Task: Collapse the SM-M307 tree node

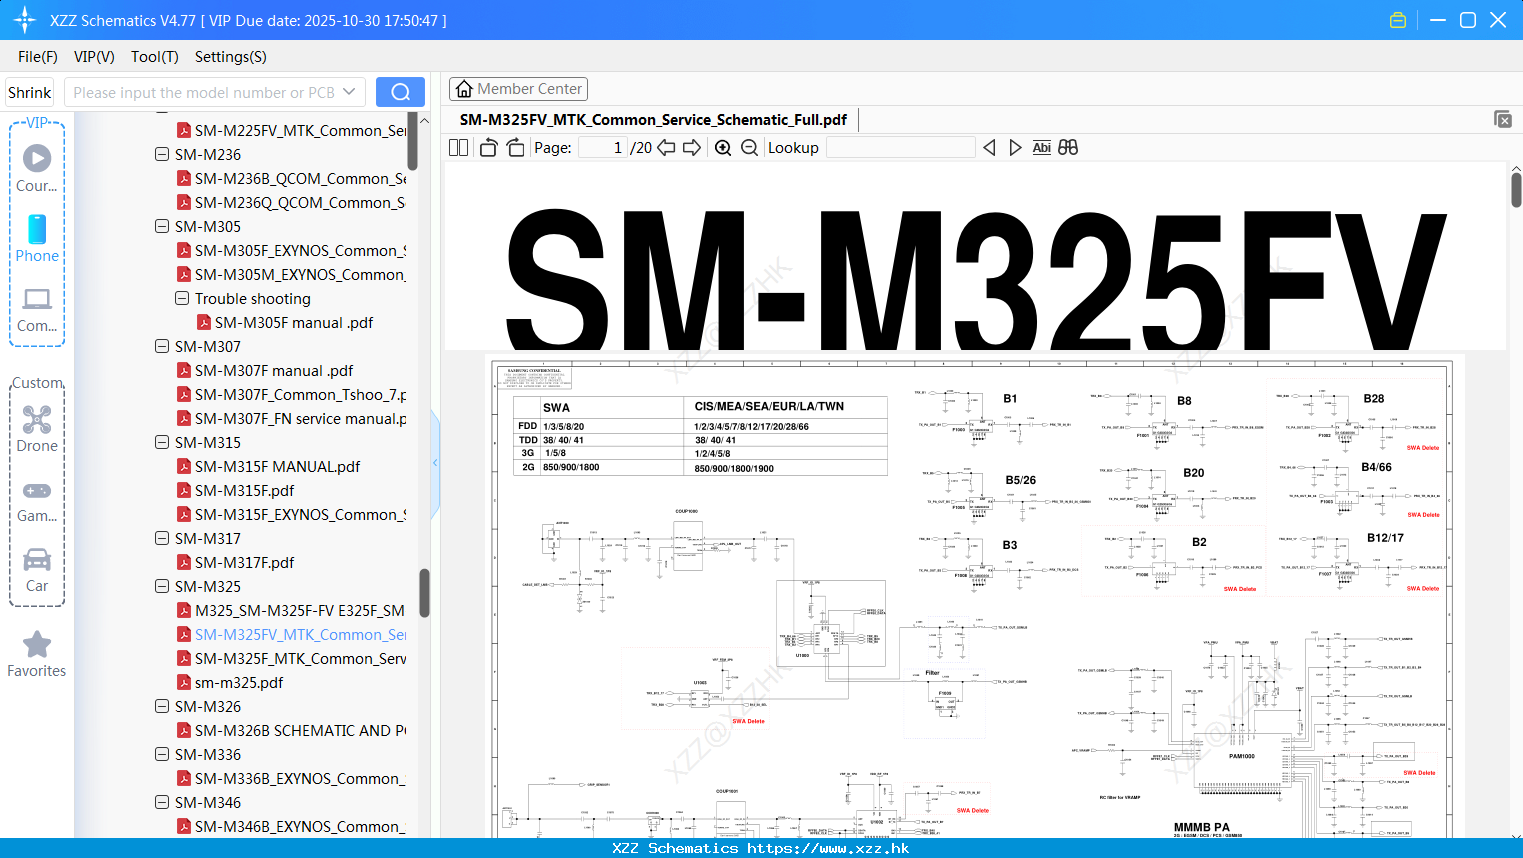Action: (162, 346)
